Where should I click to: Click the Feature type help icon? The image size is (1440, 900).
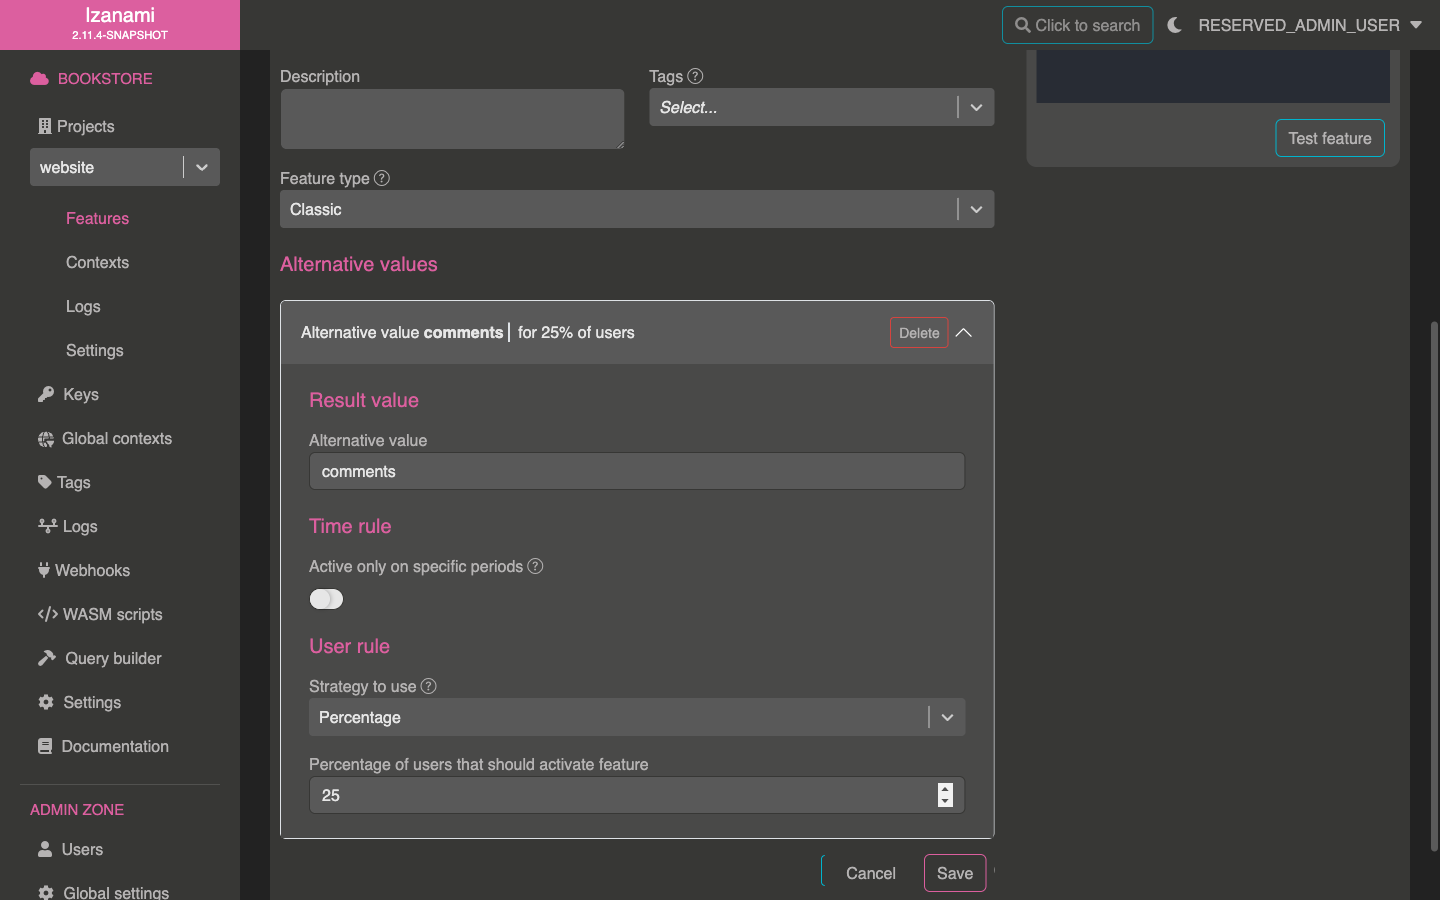[382, 178]
